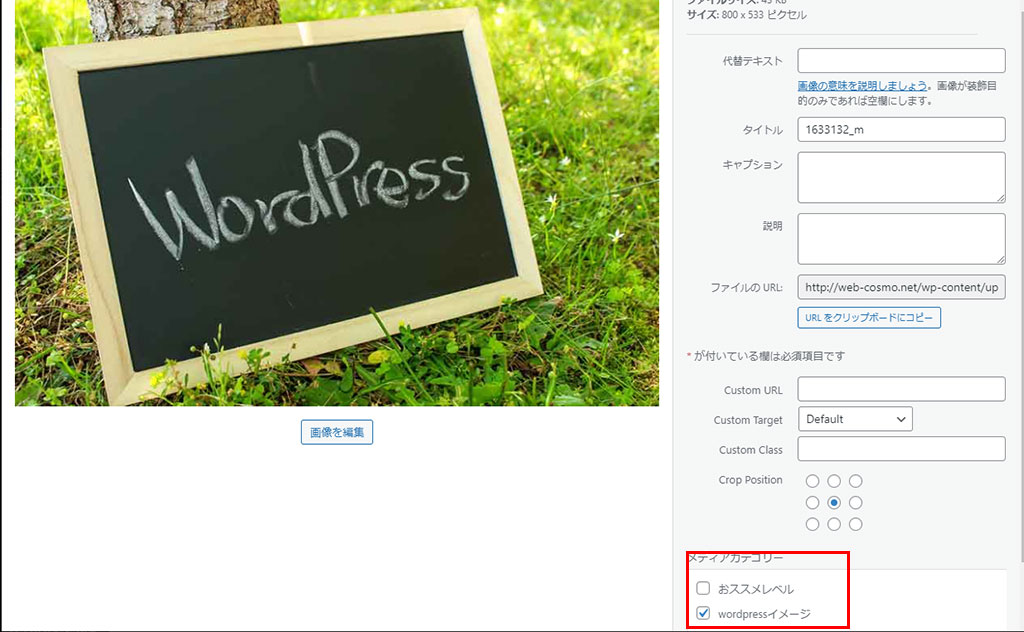The image size is (1024, 632).
Task: Select top-left Crop Position radio button
Action: [812, 481]
